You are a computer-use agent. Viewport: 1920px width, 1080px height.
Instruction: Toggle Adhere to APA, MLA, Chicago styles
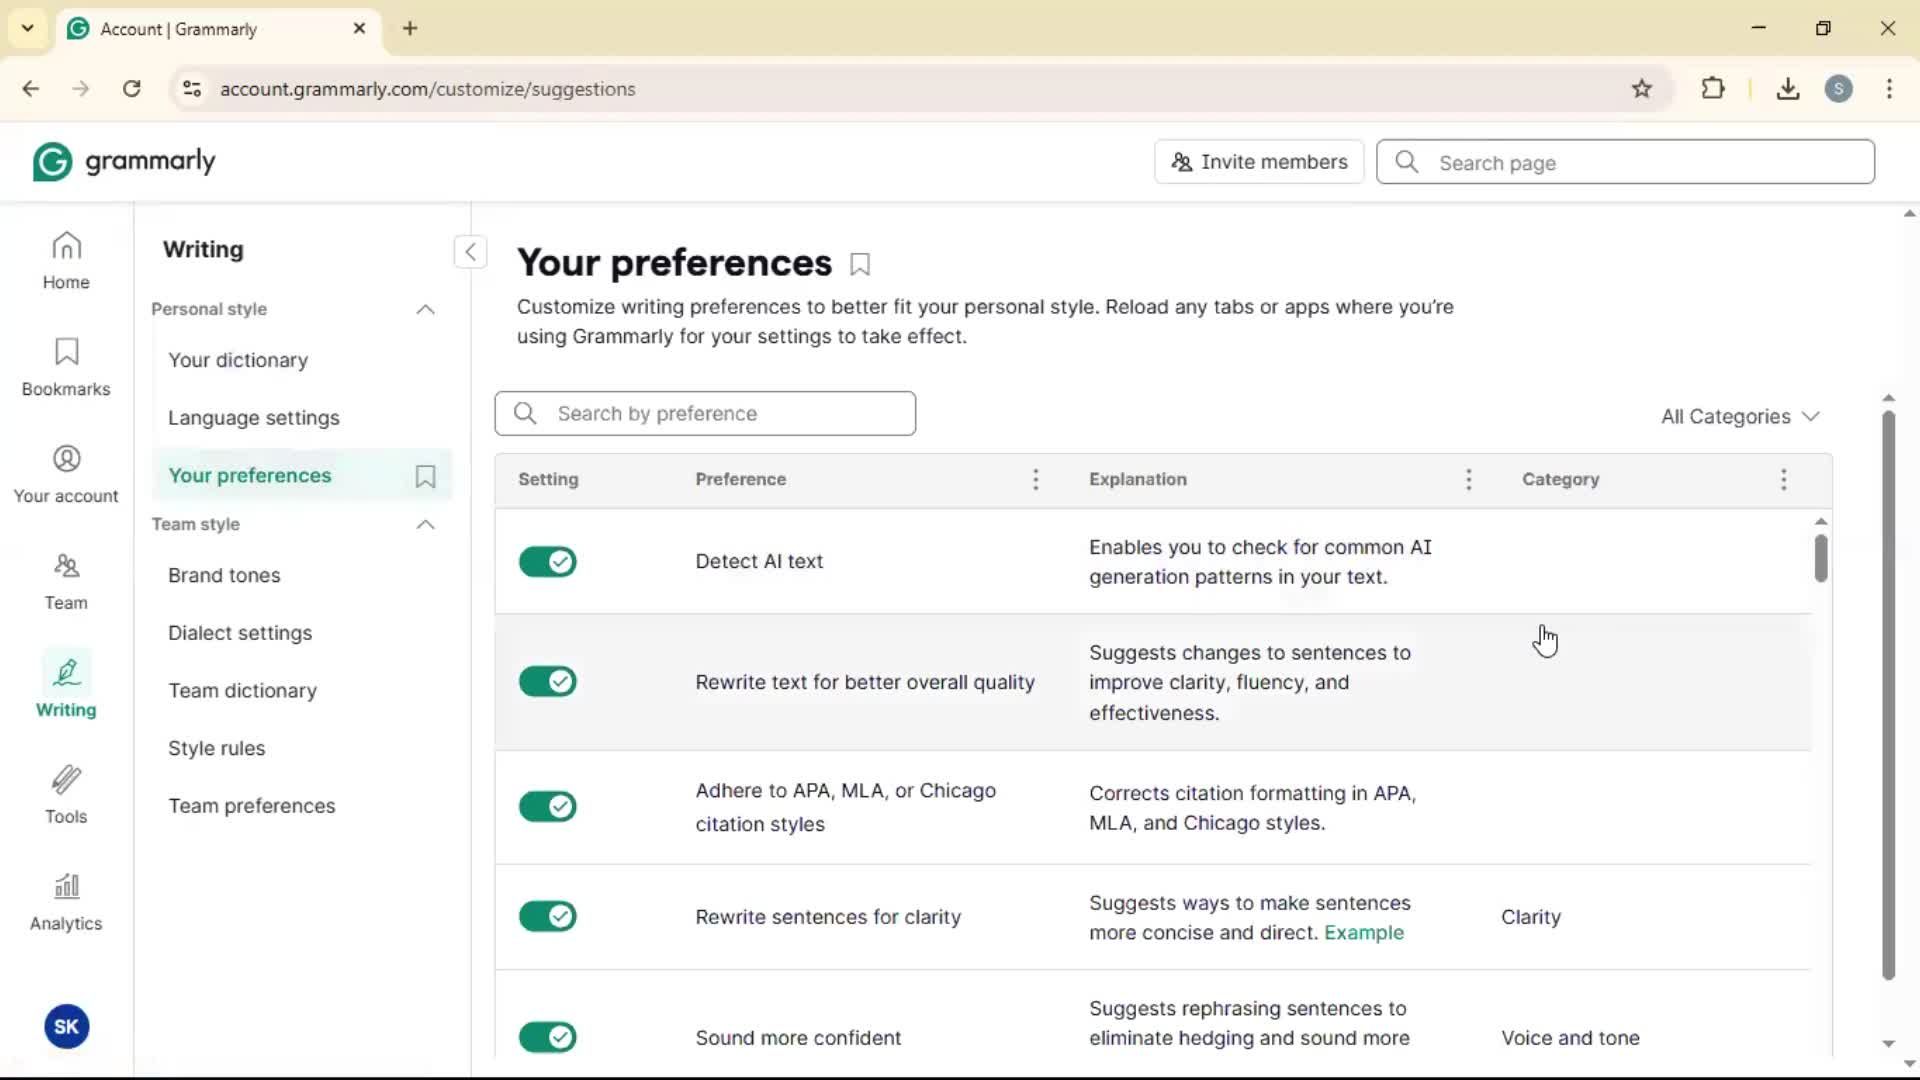(x=548, y=807)
